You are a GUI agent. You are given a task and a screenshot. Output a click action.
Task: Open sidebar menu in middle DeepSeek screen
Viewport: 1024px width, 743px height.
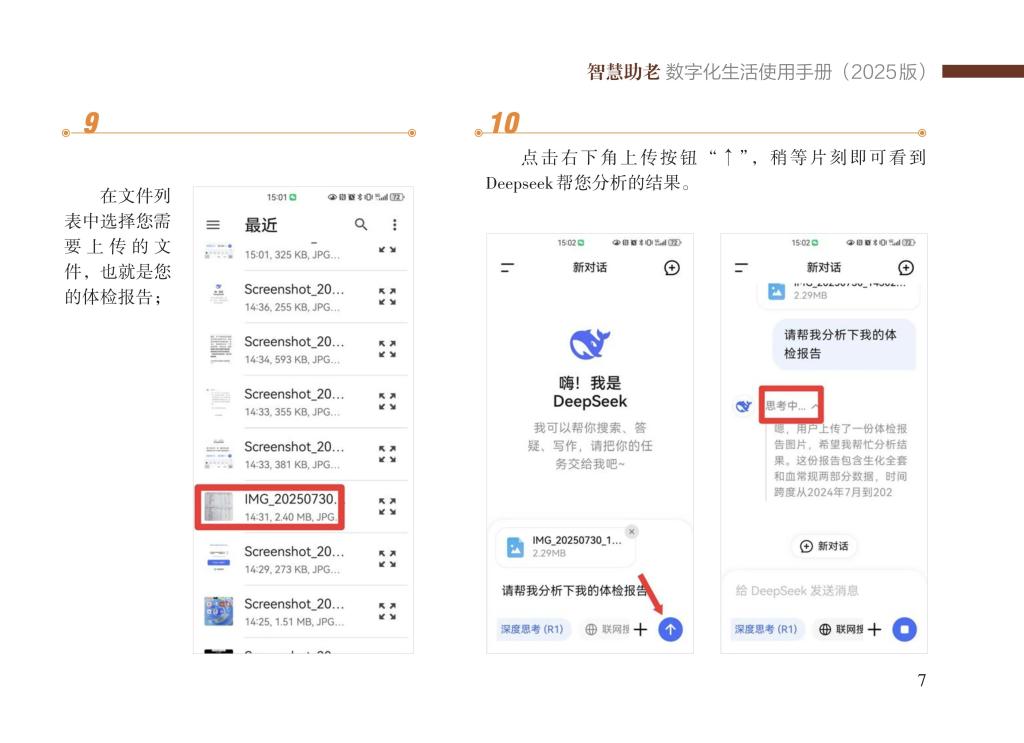507,268
